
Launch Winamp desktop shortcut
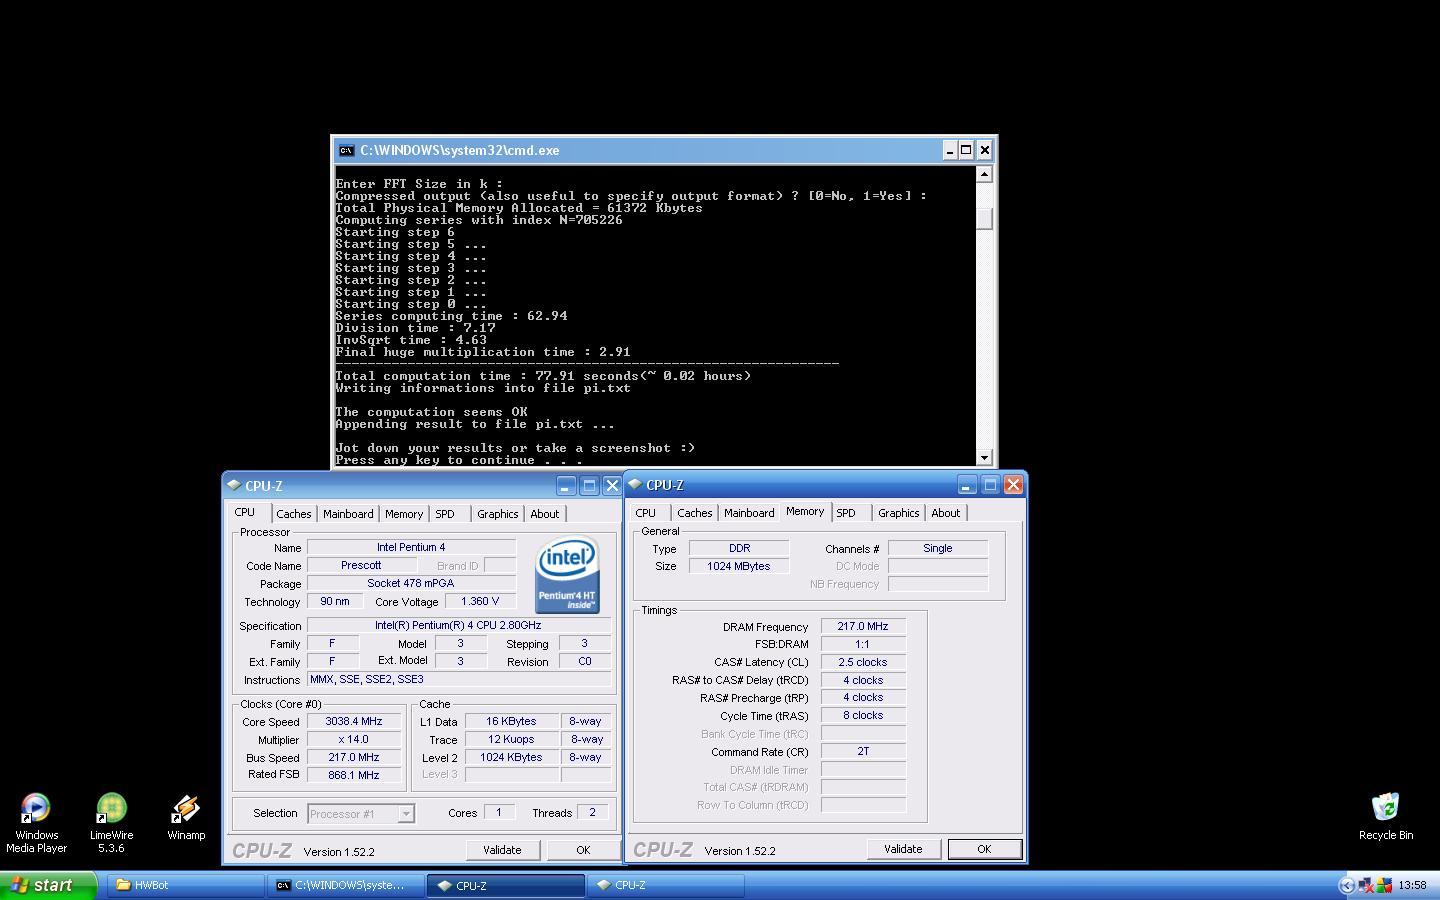[x=186, y=817]
